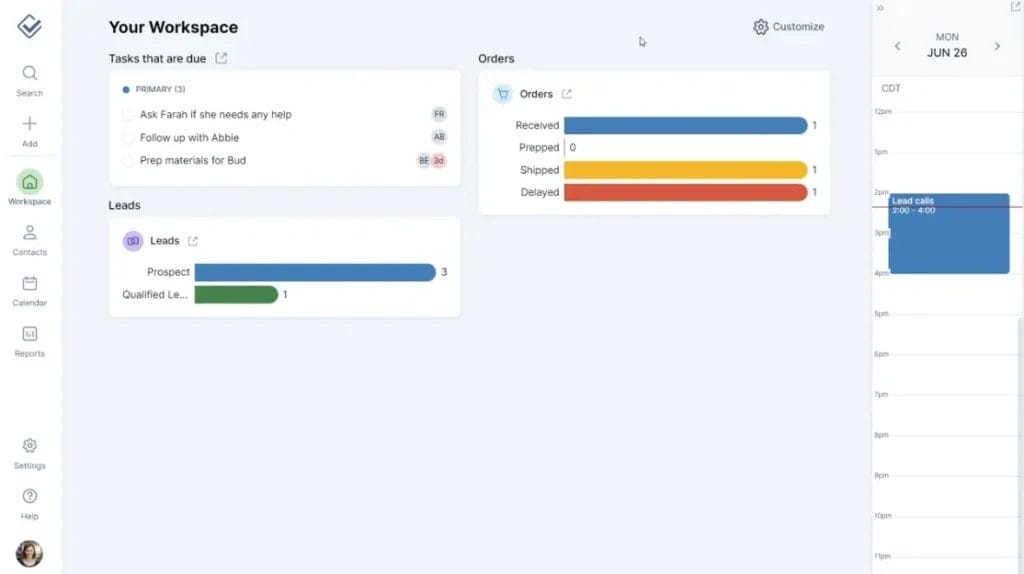Go to previous day in calendar
The width and height of the screenshot is (1024, 574).
coord(897,46)
